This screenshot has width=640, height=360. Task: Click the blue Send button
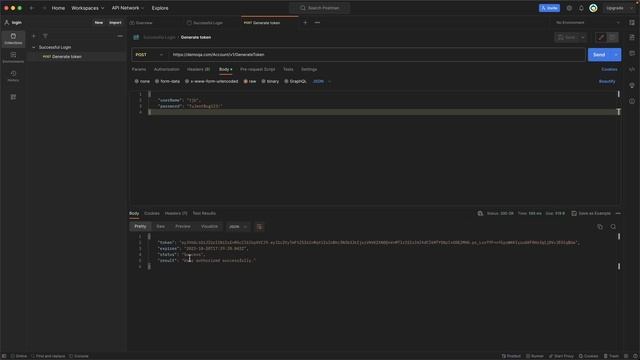click(599, 54)
